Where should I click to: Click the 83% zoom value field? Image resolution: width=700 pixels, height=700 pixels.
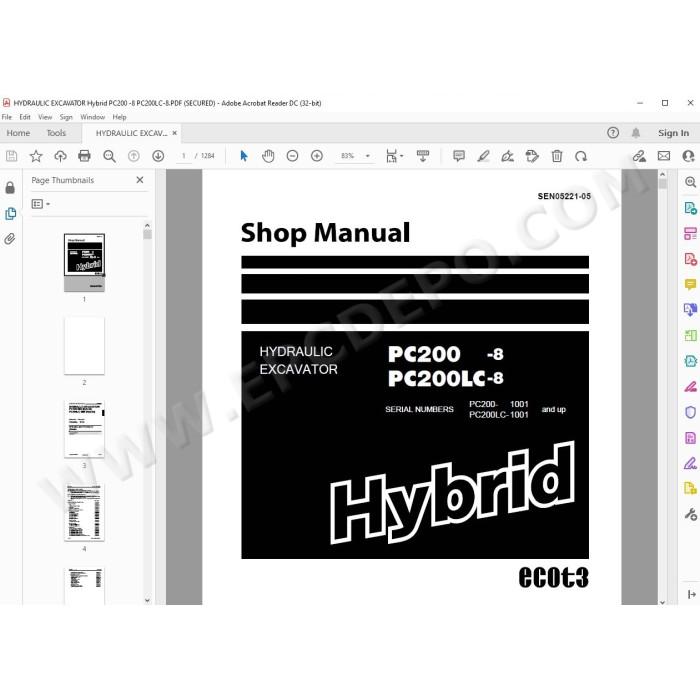(348, 156)
